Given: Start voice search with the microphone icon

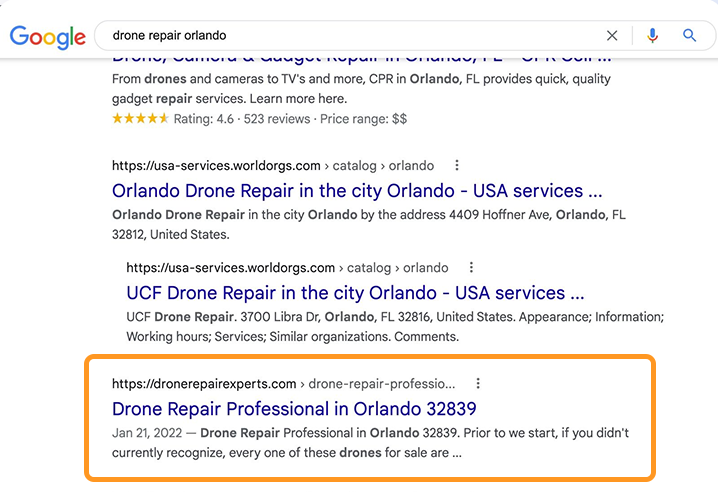Looking at the screenshot, I should pos(653,35).
